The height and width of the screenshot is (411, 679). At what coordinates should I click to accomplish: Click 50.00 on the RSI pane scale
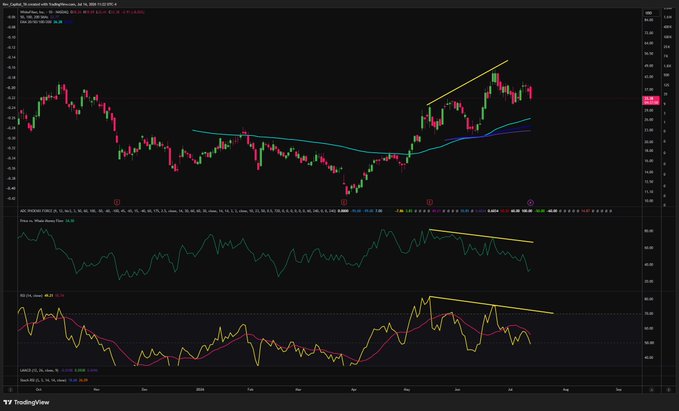click(x=648, y=343)
